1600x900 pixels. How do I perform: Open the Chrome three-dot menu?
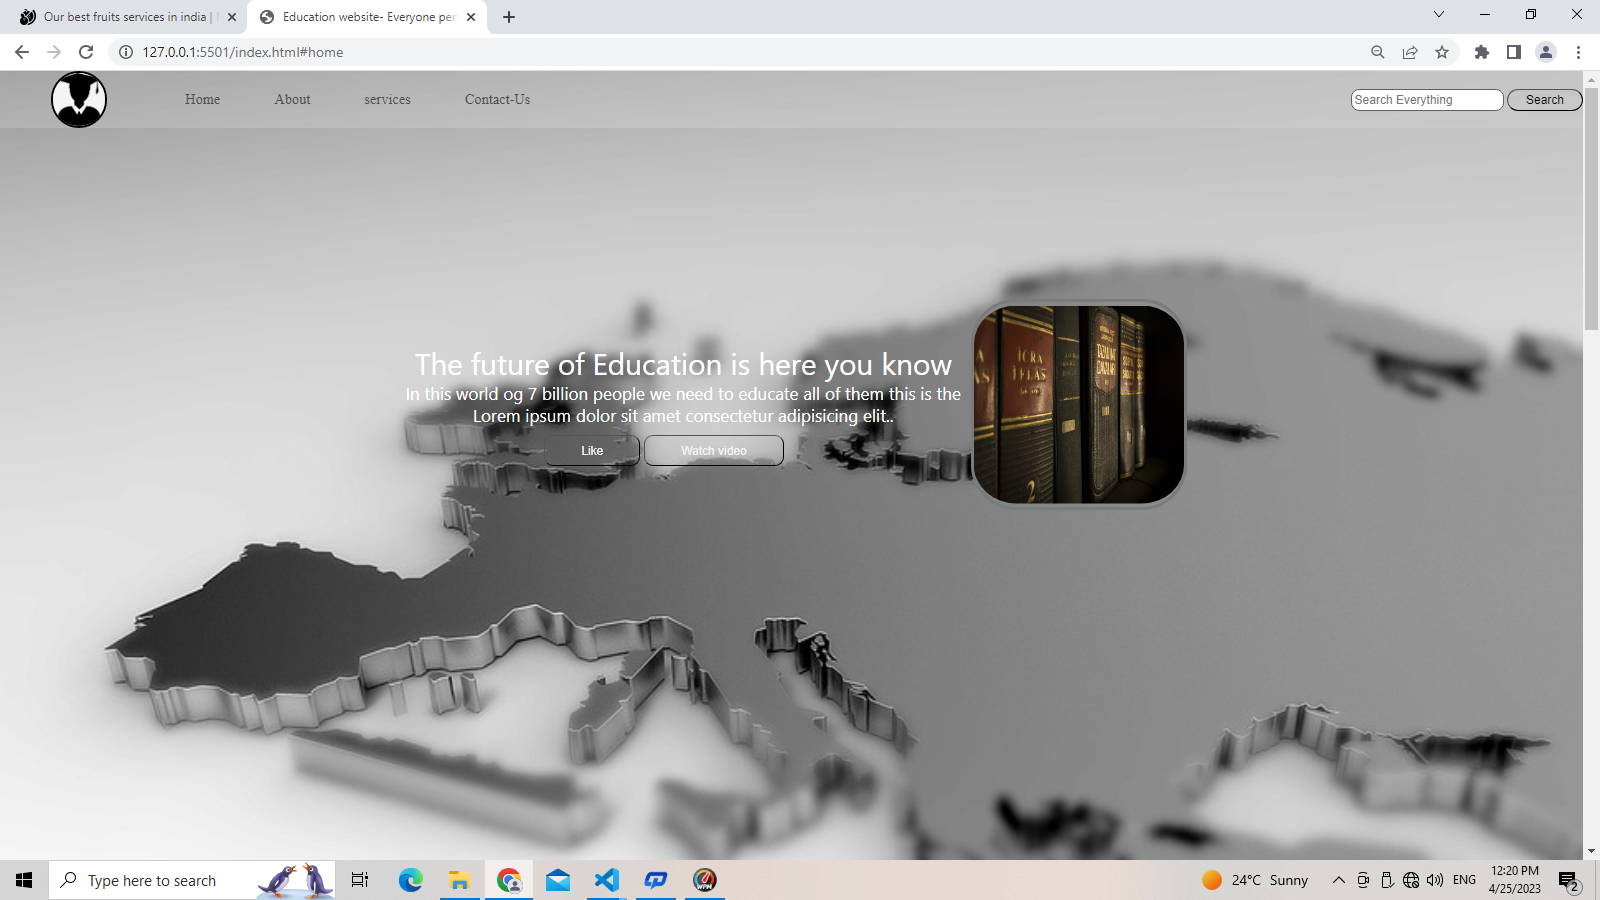pyautogui.click(x=1578, y=52)
